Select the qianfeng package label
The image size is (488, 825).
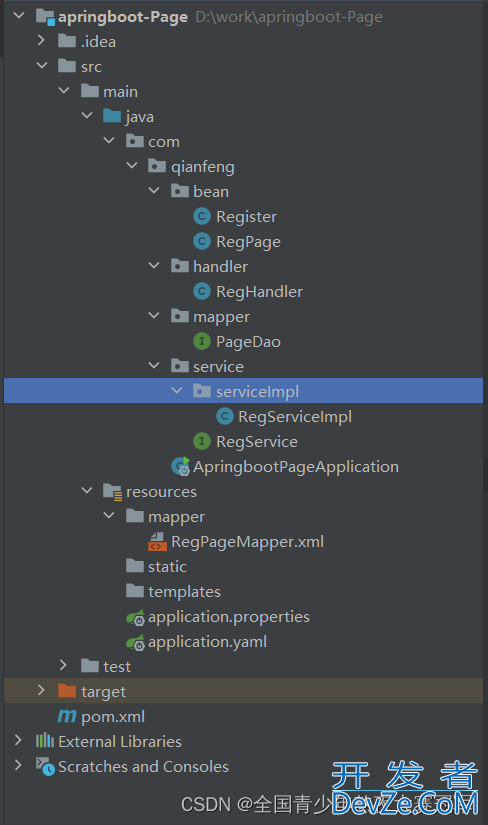coord(203,167)
